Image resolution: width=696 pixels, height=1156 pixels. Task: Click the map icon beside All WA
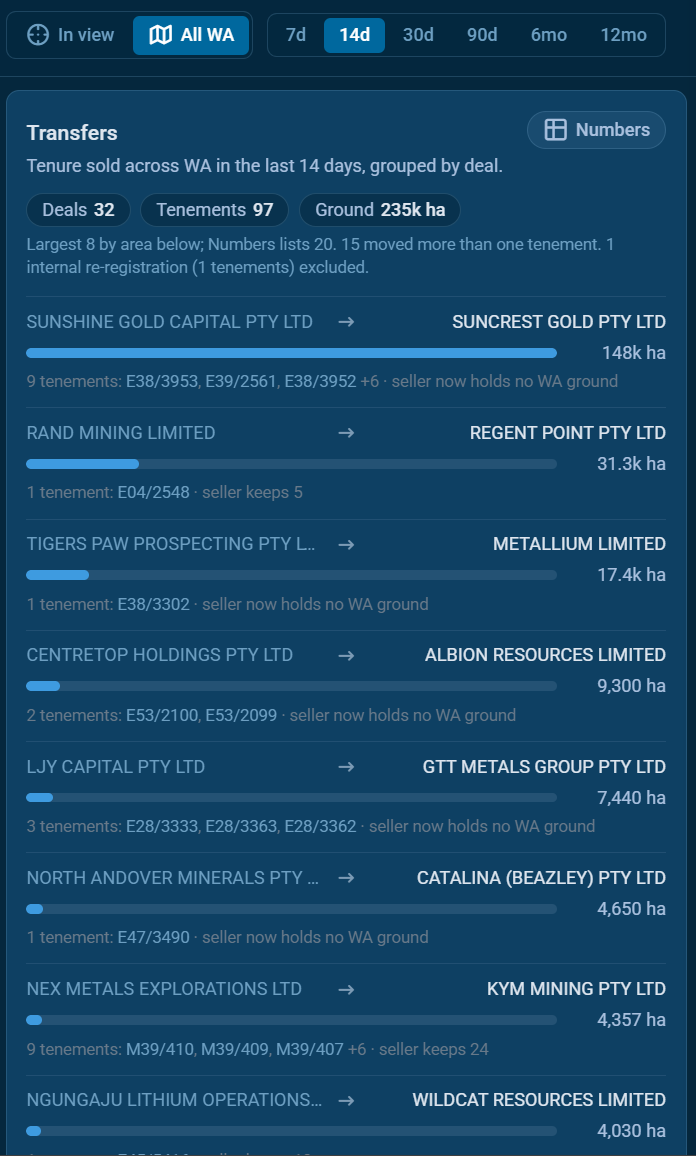[160, 35]
